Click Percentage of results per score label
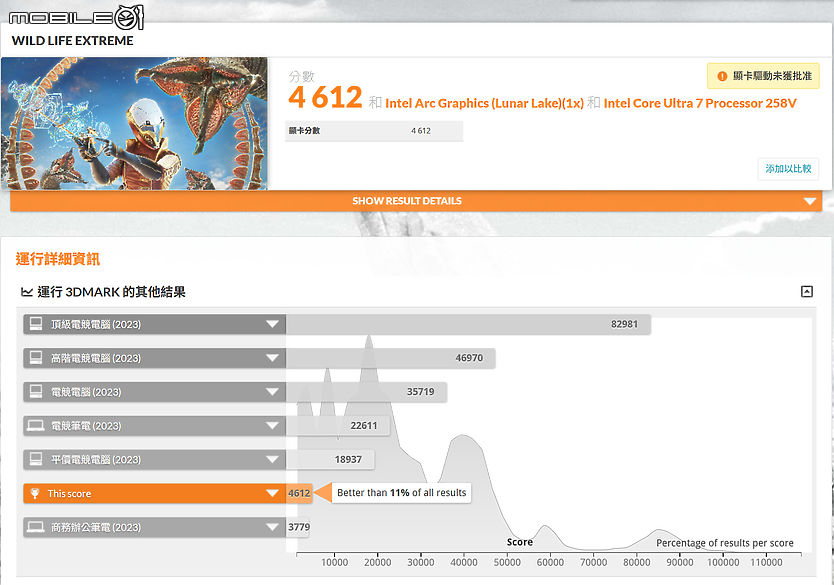This screenshot has height=585, width=834. 724,543
